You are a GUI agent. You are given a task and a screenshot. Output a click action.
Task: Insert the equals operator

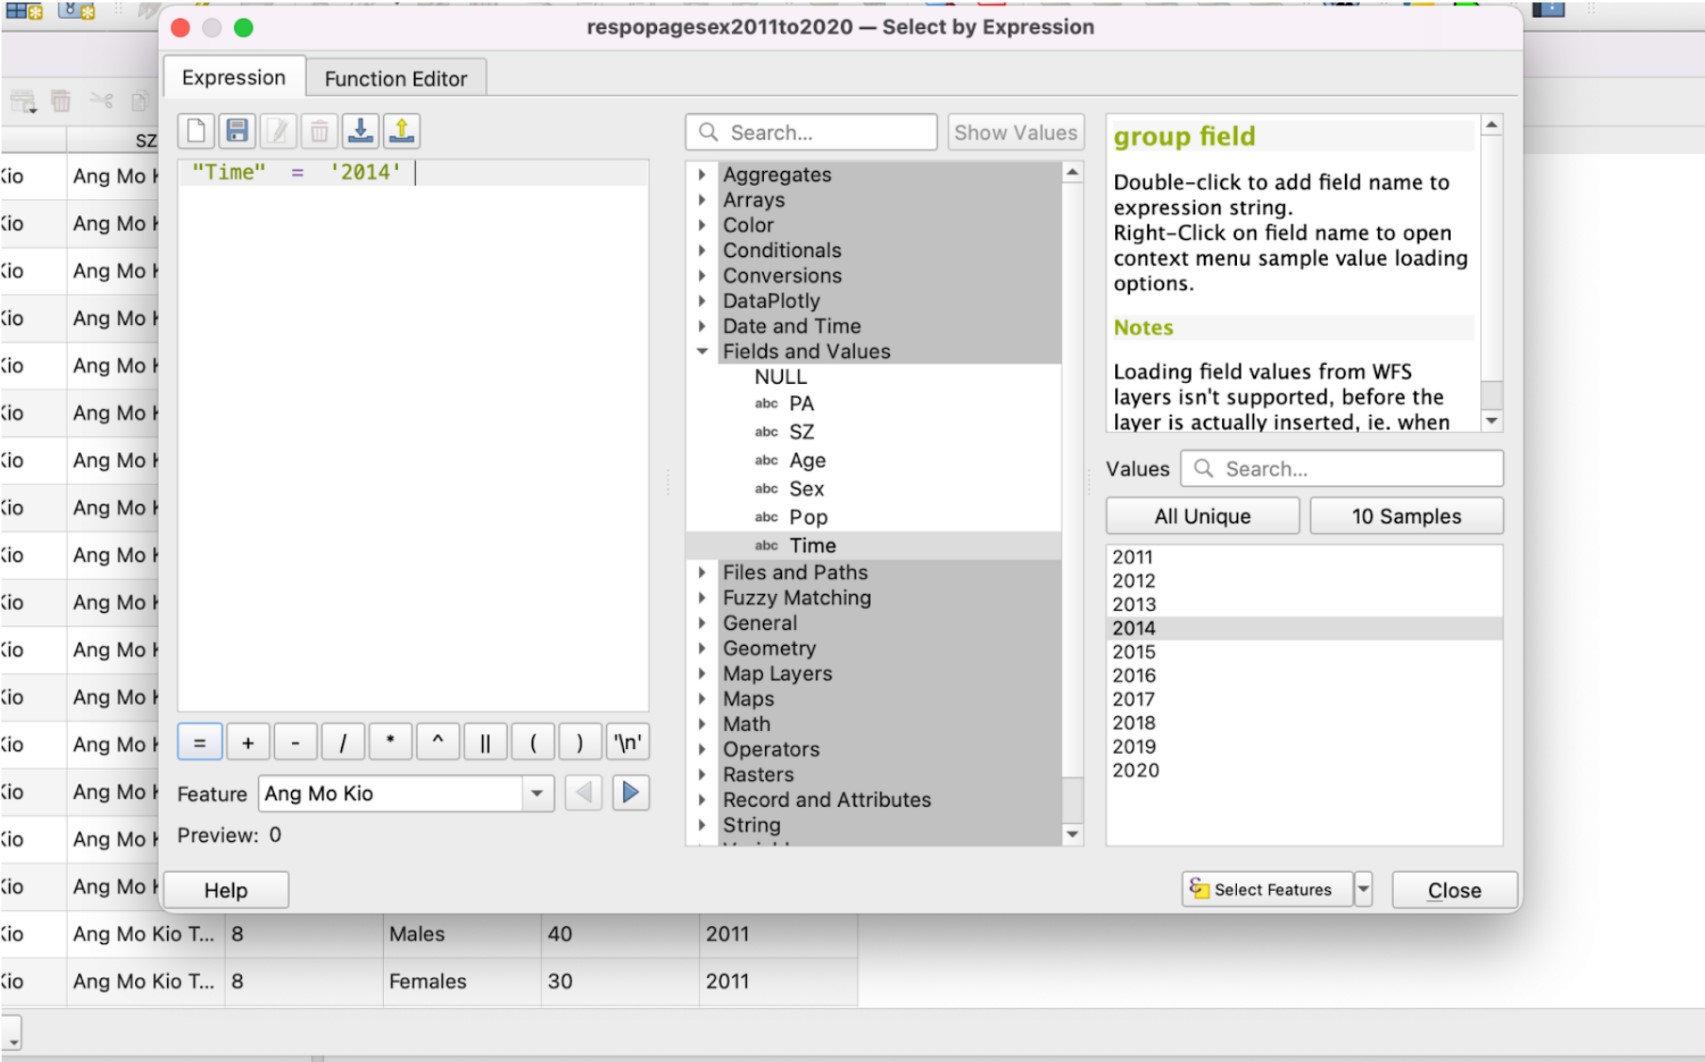point(199,743)
